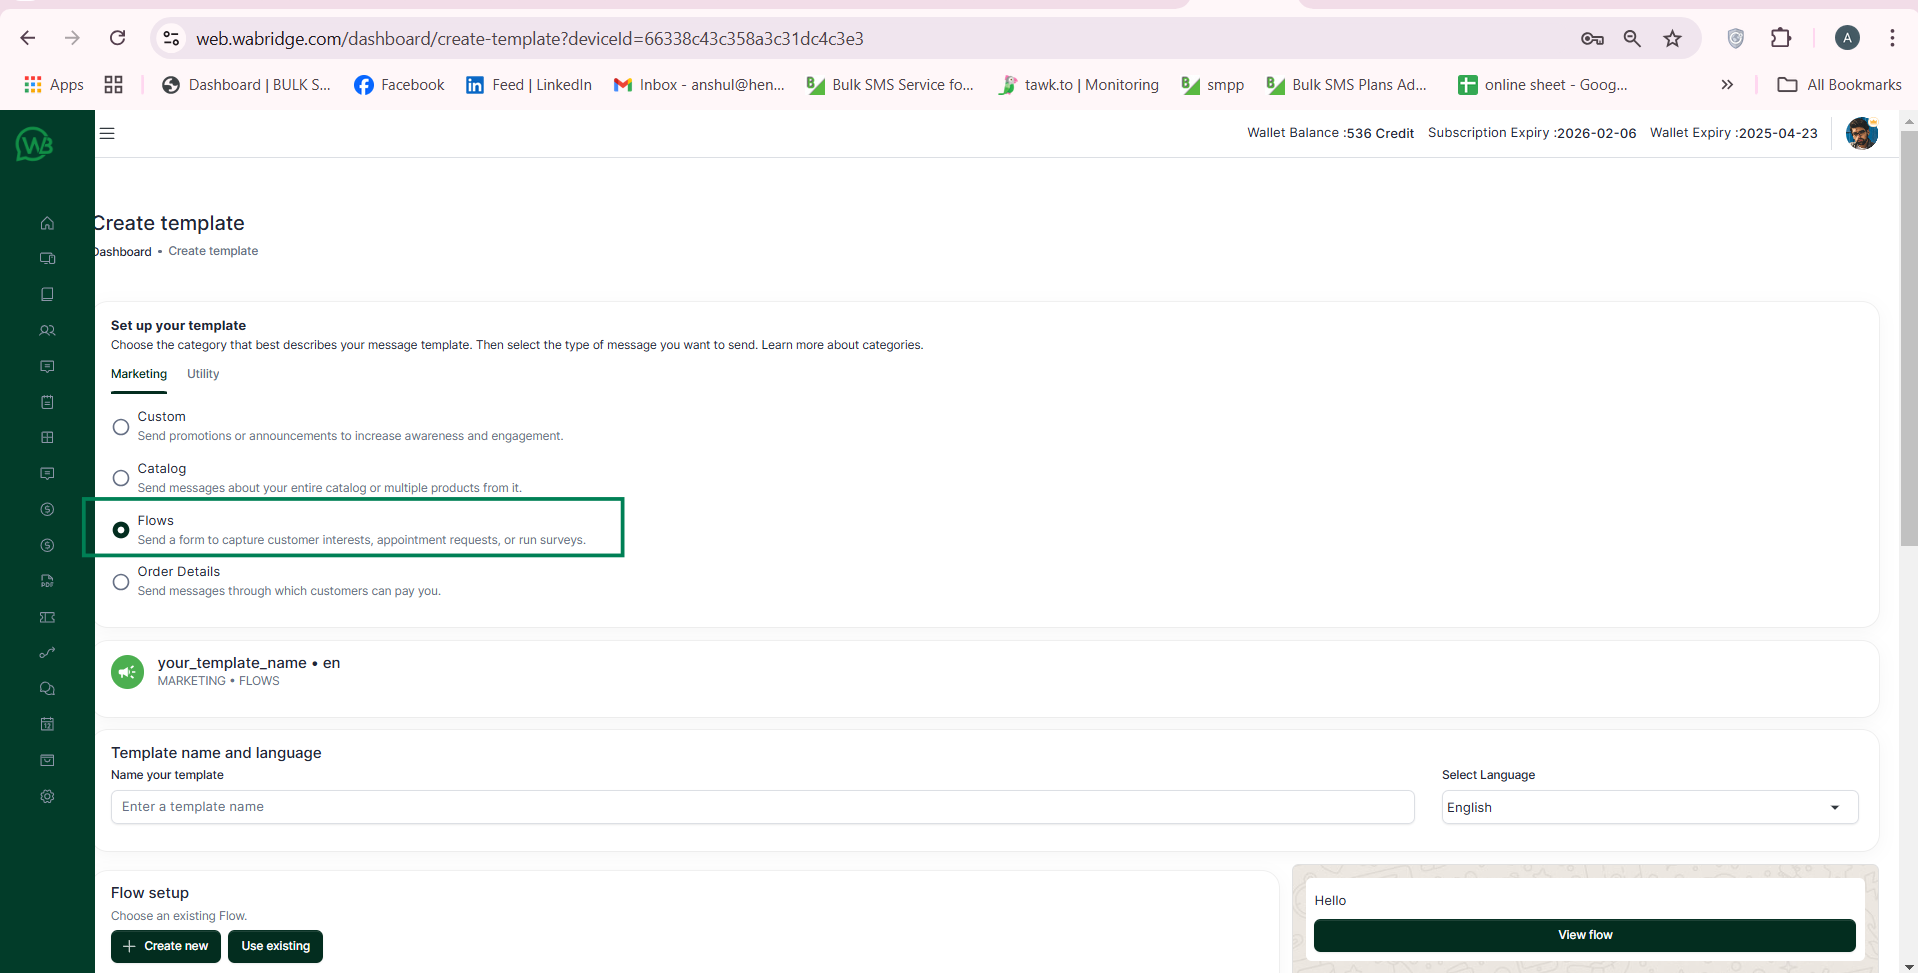Click the Create new flow button
The height and width of the screenshot is (973, 1918).
click(x=166, y=946)
